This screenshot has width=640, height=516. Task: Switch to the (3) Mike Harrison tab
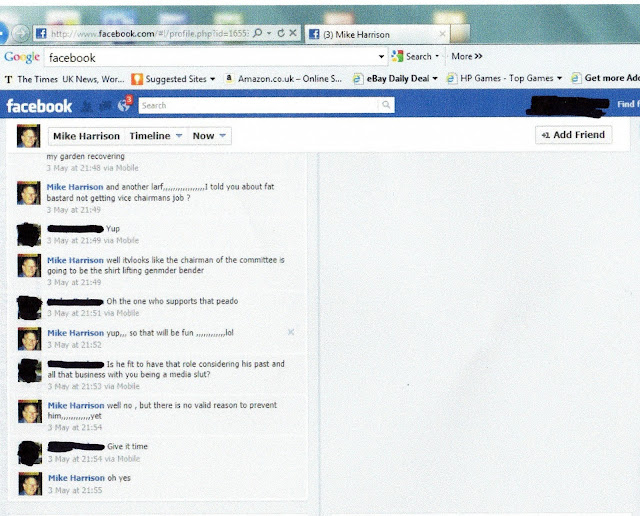[378, 34]
